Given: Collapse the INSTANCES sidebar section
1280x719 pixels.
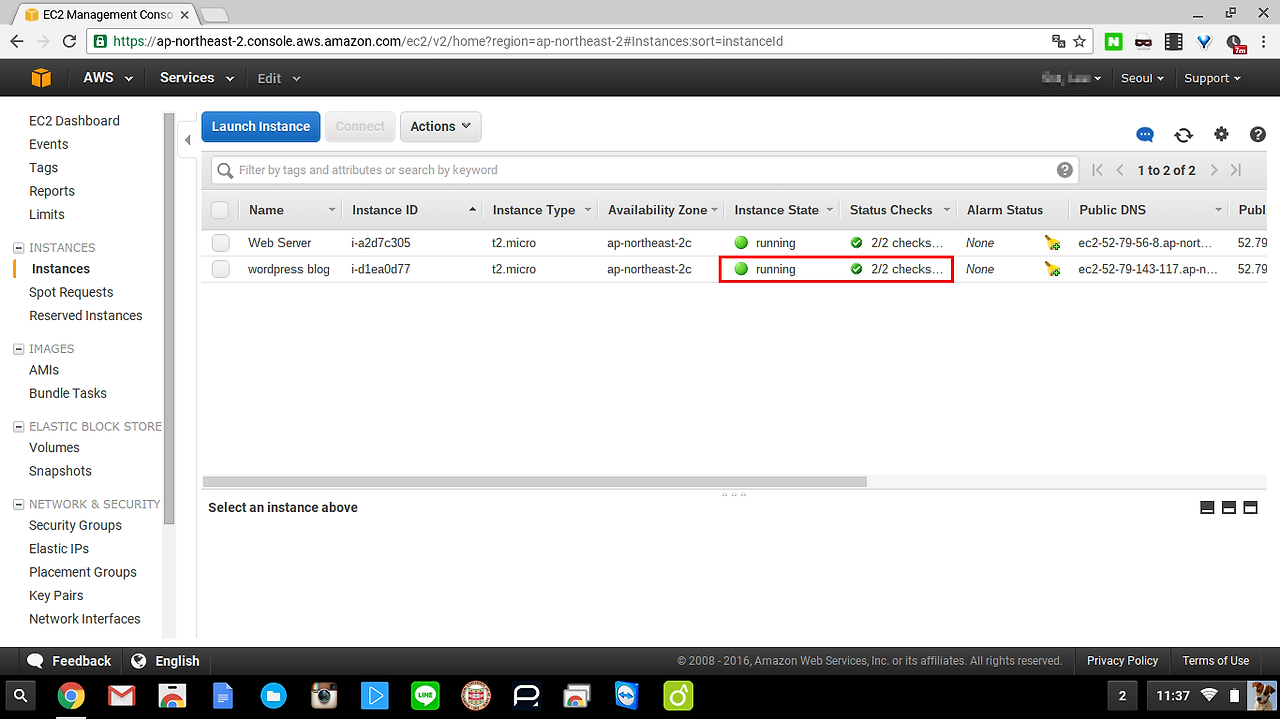Looking at the screenshot, I should [18, 248].
